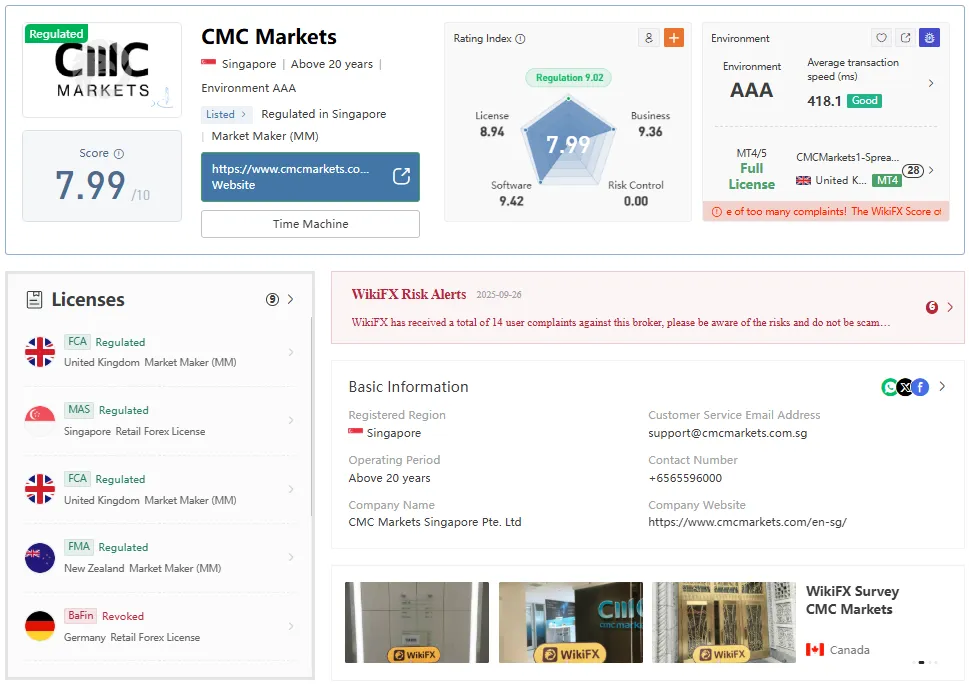Click the radar chart 7.99 score
Viewport: 969px width, 685px height.
(x=568, y=145)
